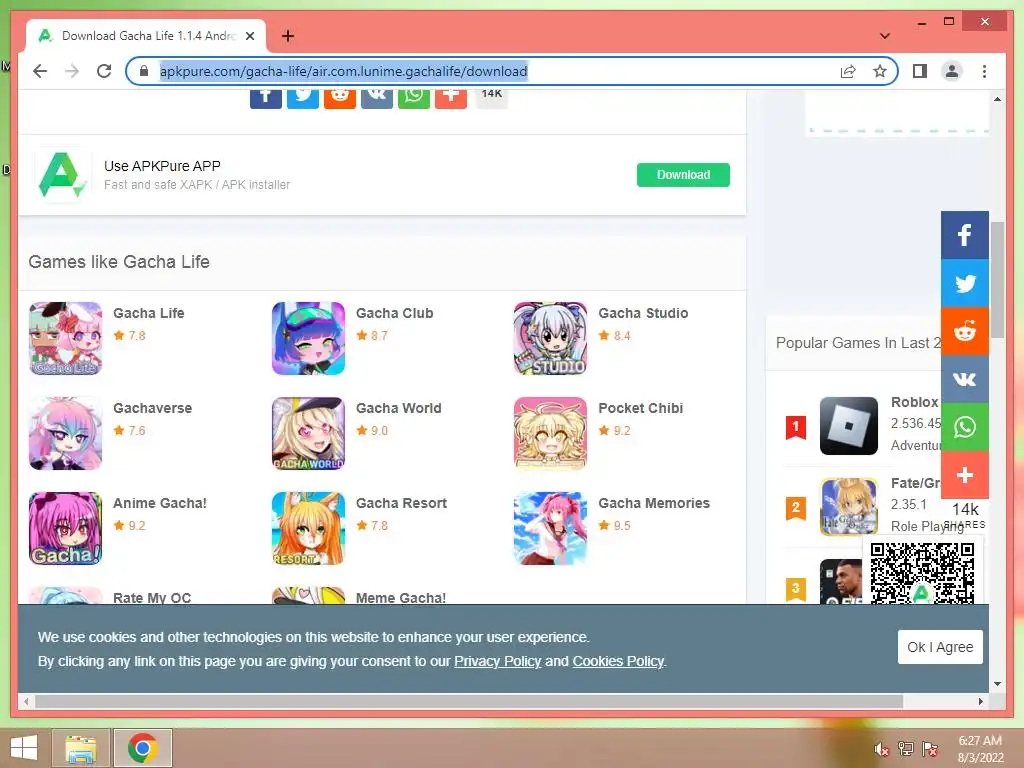Click the Chrome icon in the taskbar
1024x768 pixels.
[x=142, y=748]
